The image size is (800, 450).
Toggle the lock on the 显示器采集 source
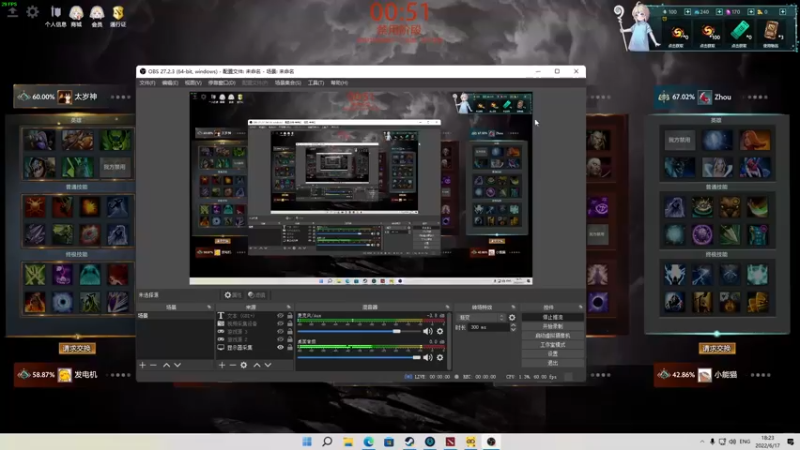pyautogui.click(x=290, y=347)
